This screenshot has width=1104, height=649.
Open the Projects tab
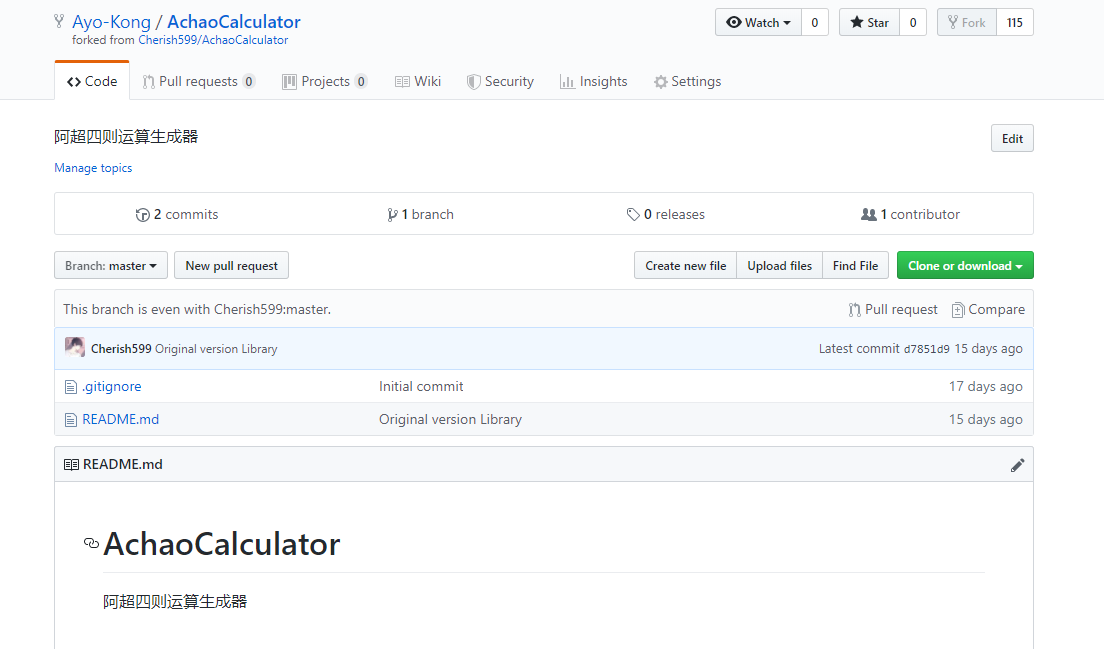[x=325, y=81]
